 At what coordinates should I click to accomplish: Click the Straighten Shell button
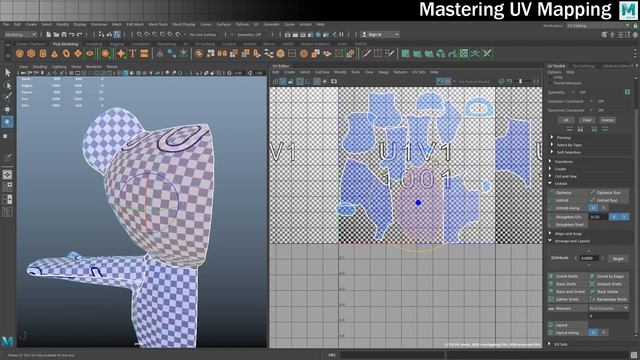(567, 225)
